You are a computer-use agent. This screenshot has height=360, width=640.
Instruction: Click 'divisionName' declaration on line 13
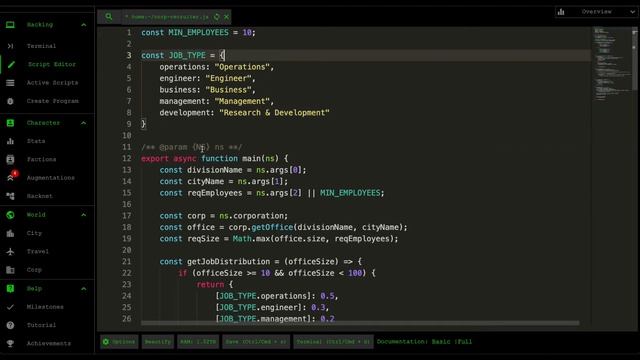pos(214,170)
